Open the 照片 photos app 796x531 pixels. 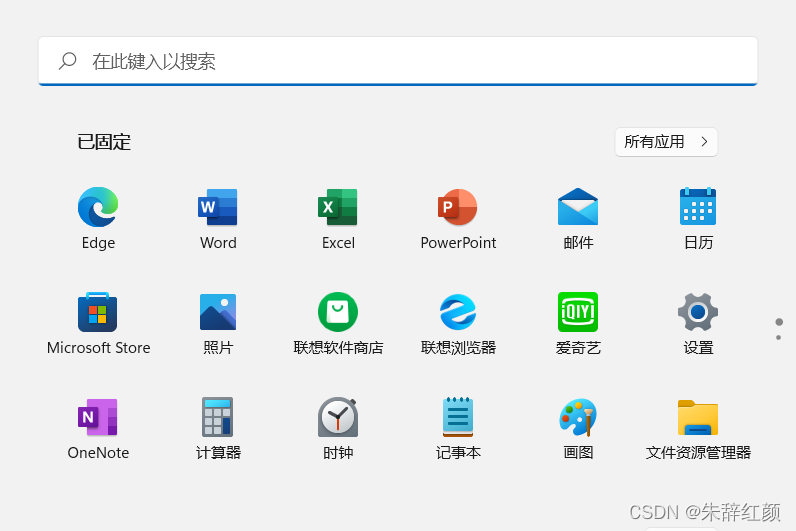tap(218, 312)
